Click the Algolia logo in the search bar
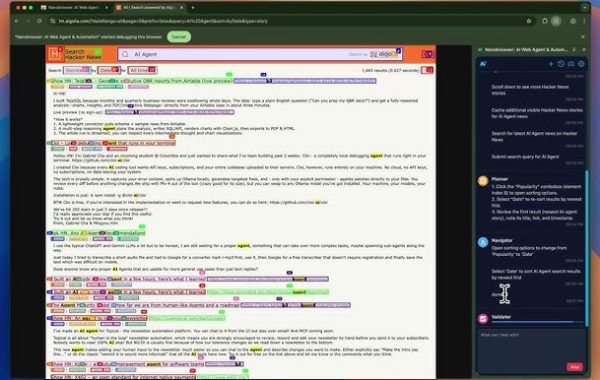This screenshot has width=600, height=380. (x=385, y=54)
